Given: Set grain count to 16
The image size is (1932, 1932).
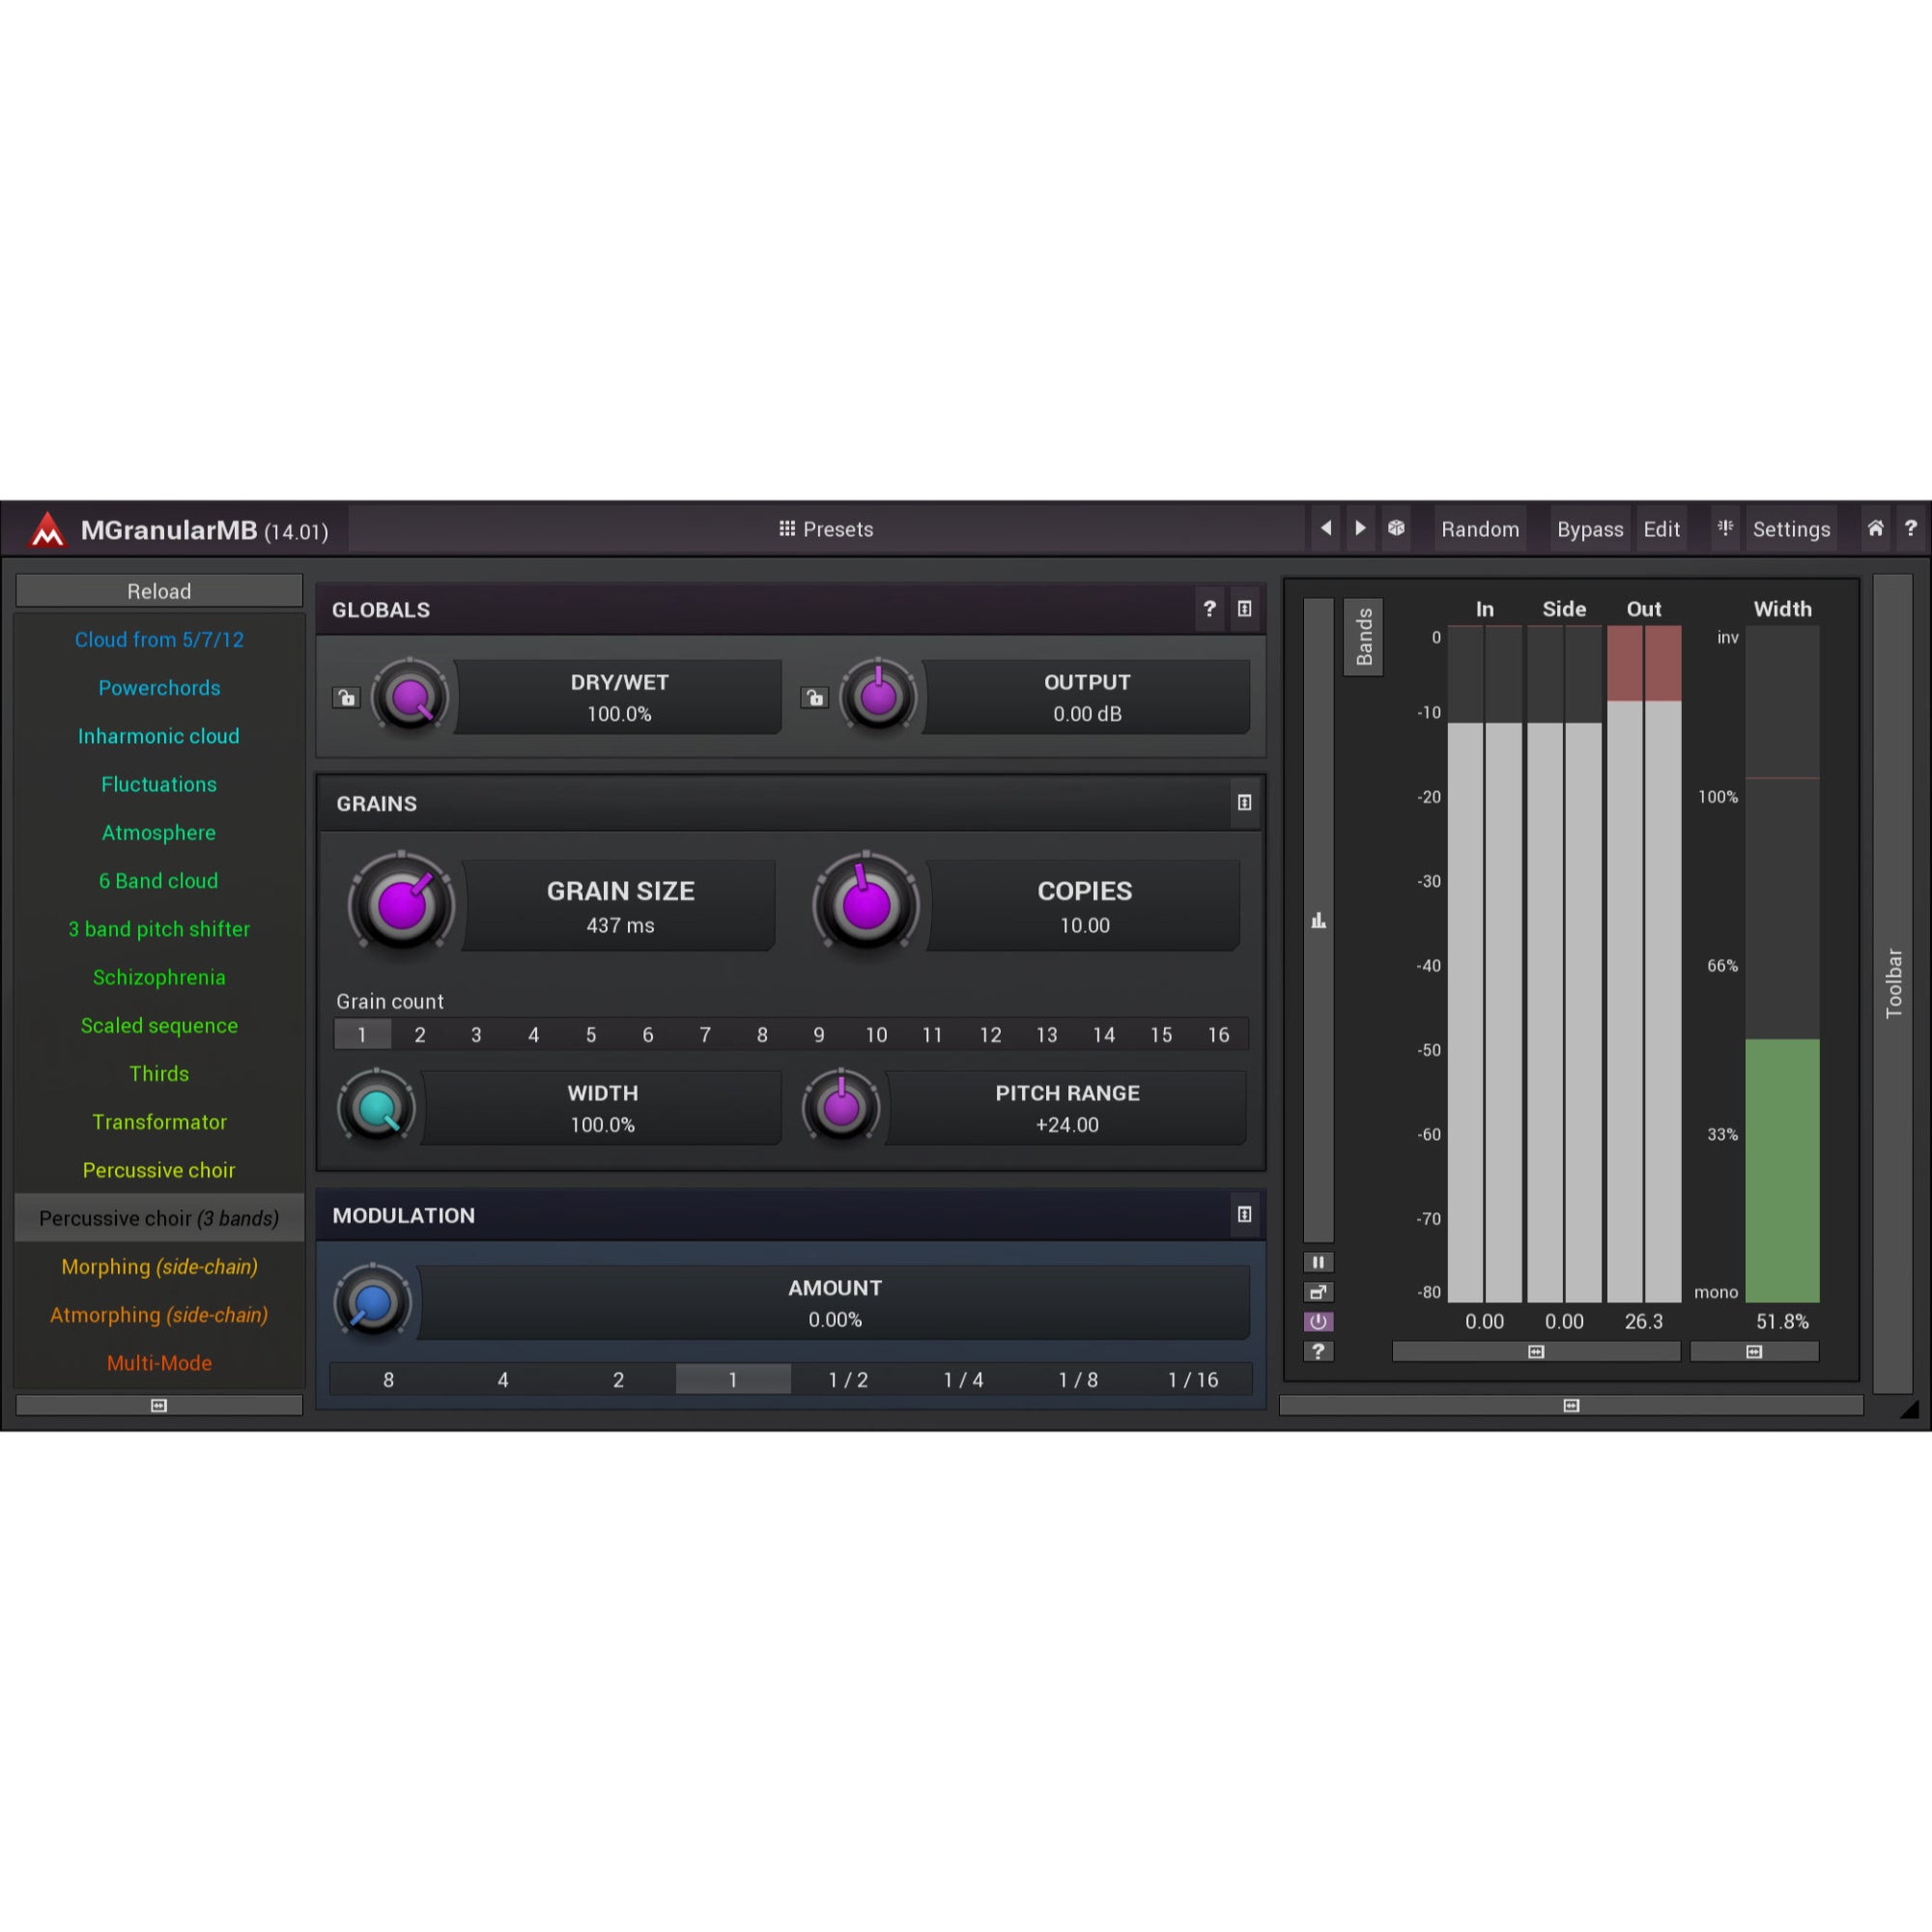Looking at the screenshot, I should 1218,1035.
